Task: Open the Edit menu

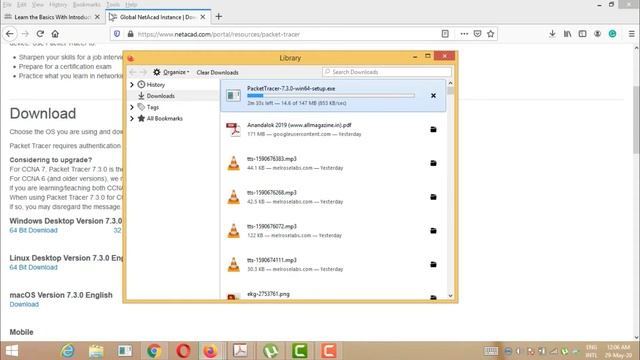Action: tap(22, 4)
